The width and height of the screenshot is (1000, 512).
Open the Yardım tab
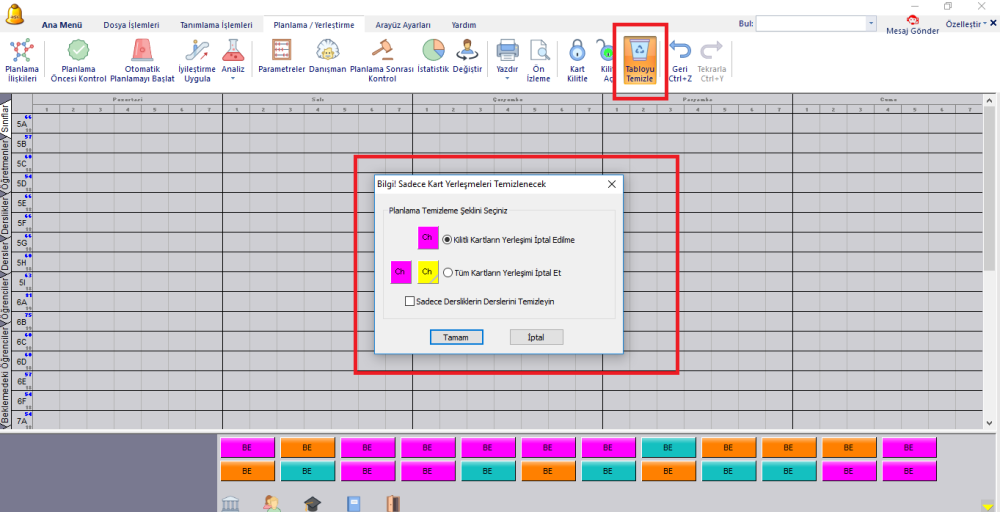point(464,25)
